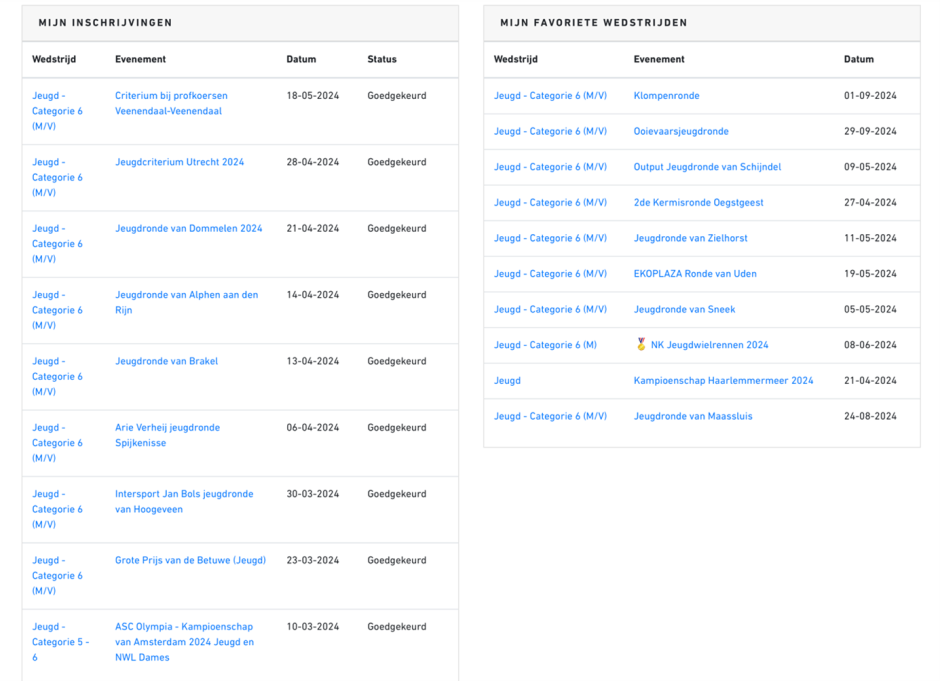
Task: Open the Jeugdronde van Brakel event
Action: pos(166,362)
